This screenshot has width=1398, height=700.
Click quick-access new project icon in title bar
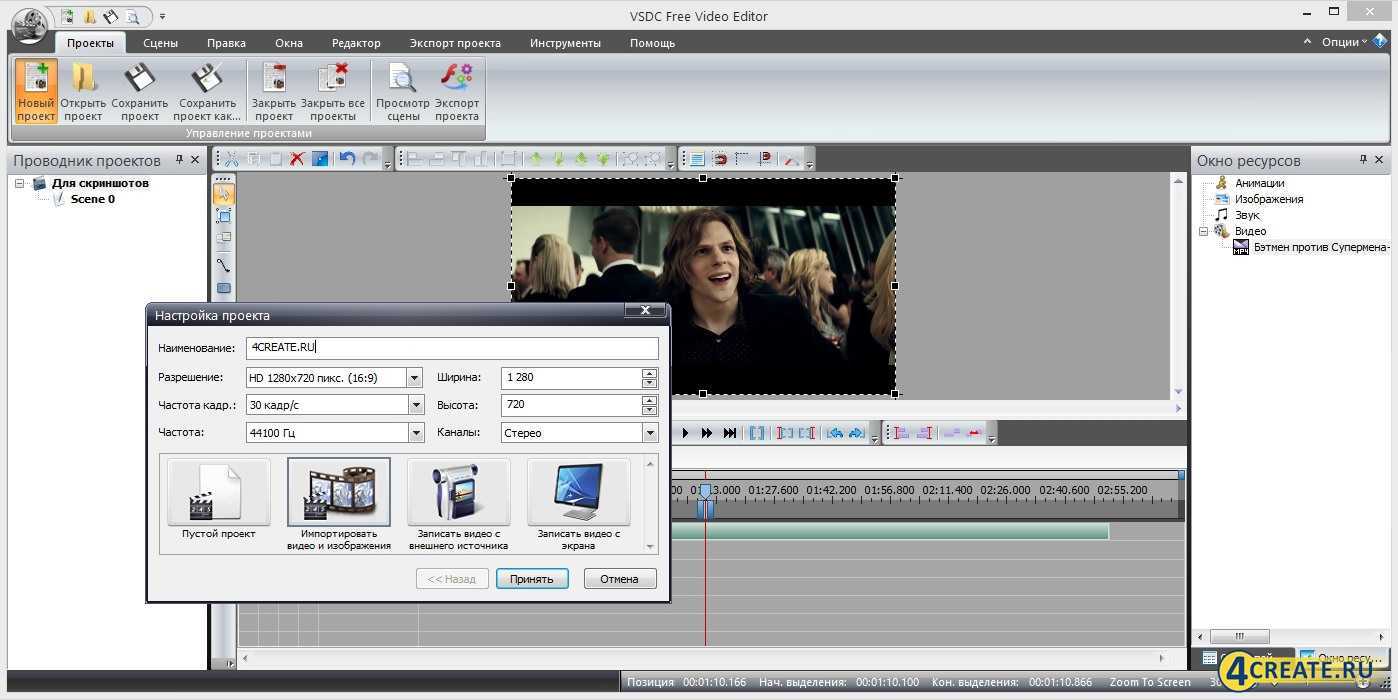pos(68,17)
